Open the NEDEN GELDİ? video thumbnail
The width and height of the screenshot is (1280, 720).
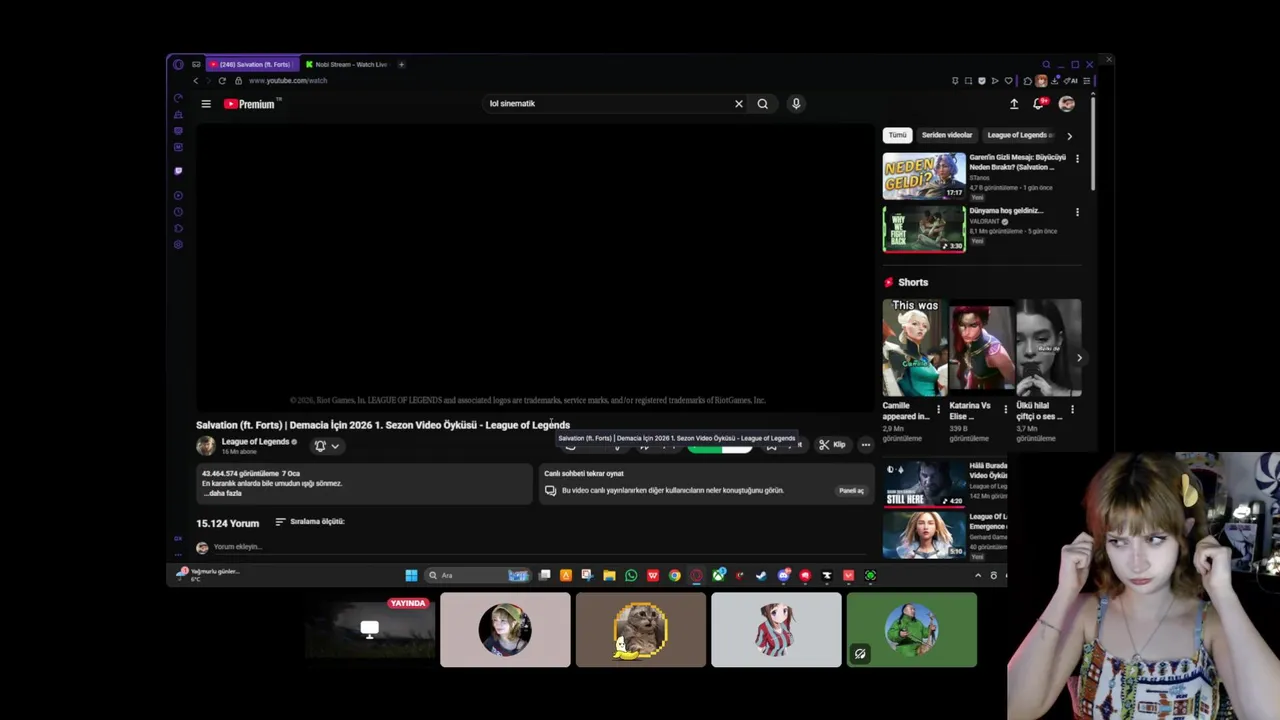pyautogui.click(x=924, y=176)
